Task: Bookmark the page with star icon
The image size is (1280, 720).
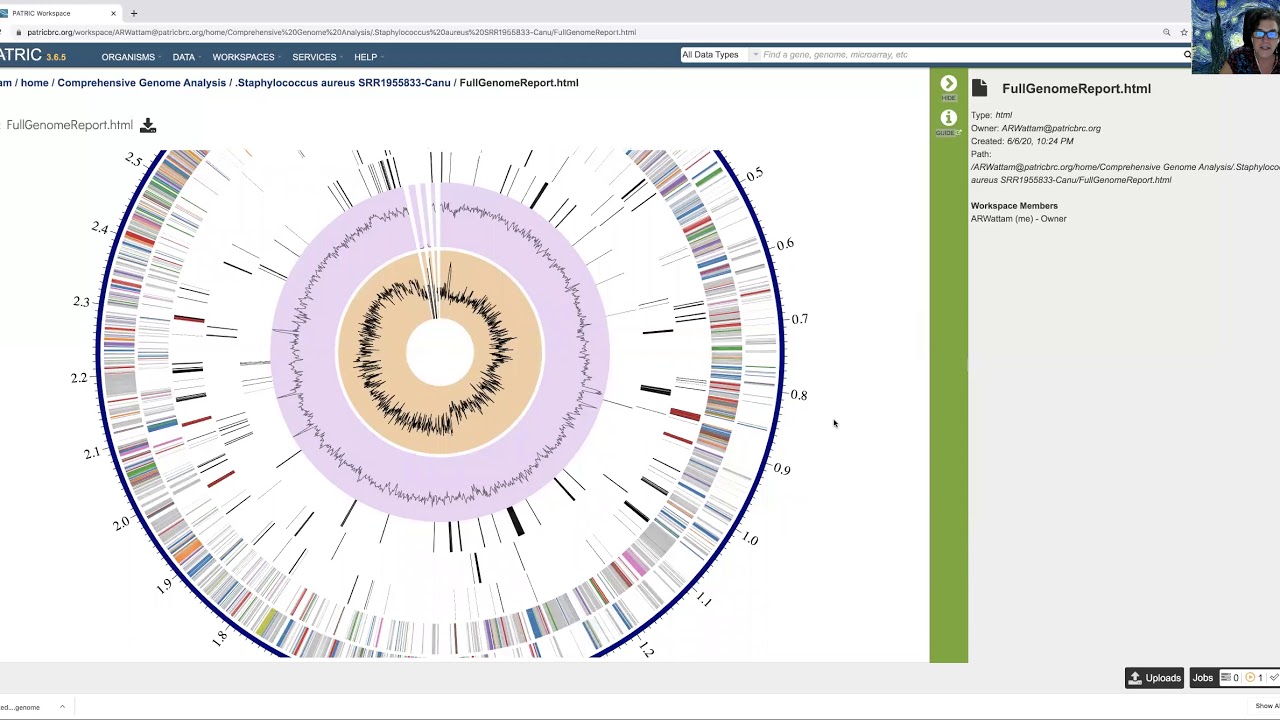Action: click(x=1184, y=32)
